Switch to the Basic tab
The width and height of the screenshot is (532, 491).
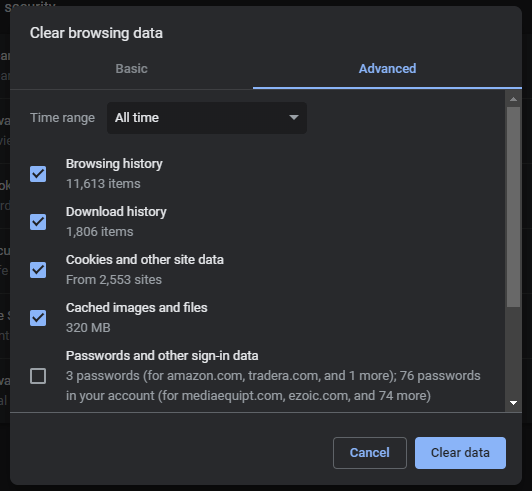pyautogui.click(x=131, y=69)
